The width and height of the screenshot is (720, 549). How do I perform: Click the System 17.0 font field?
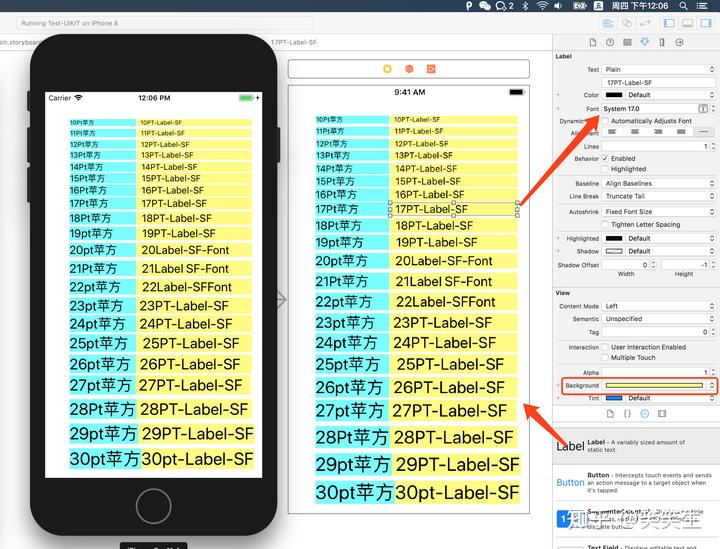(x=650, y=109)
